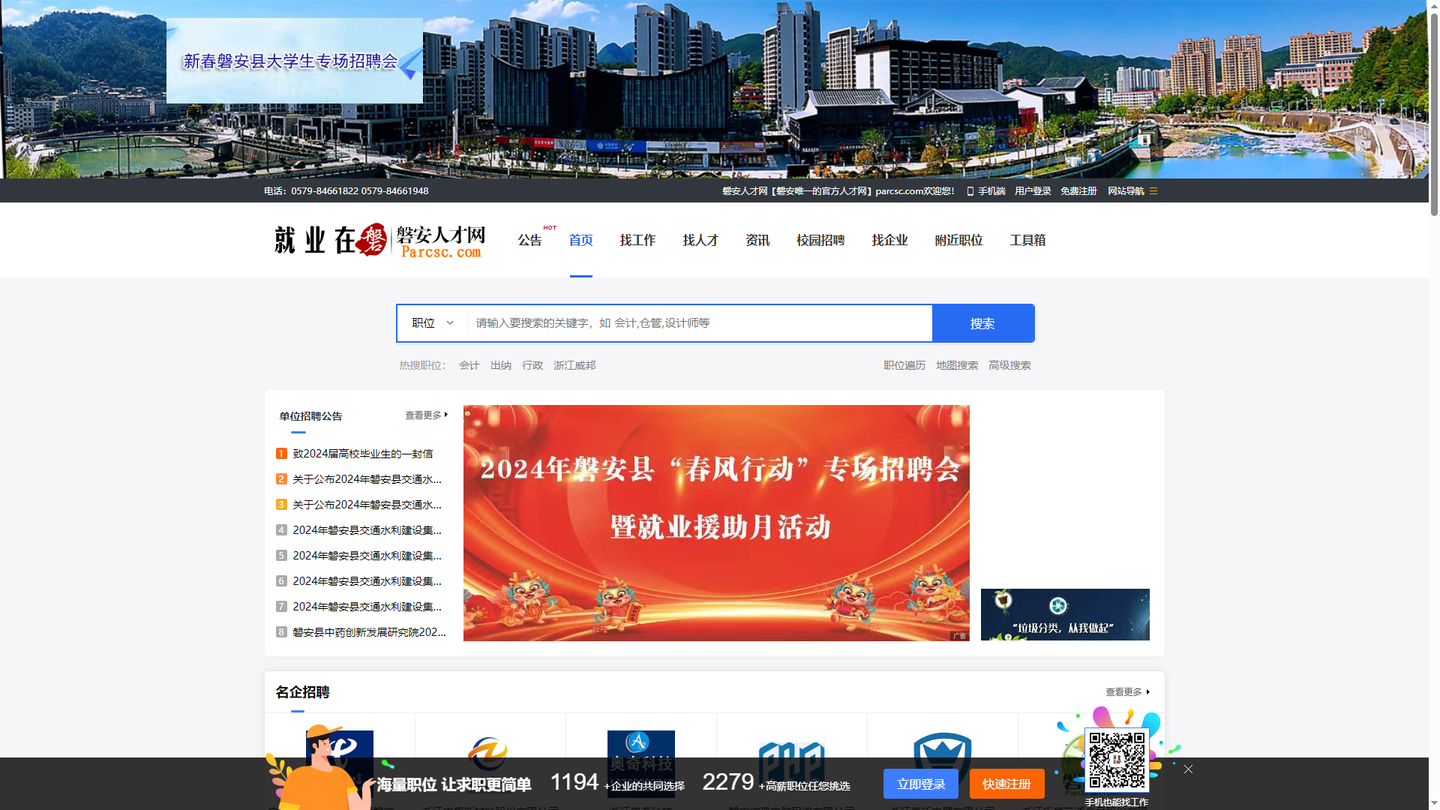The height and width of the screenshot is (810, 1440).
Task: Click the 单位招聘公告 heading
Action: click(x=311, y=416)
